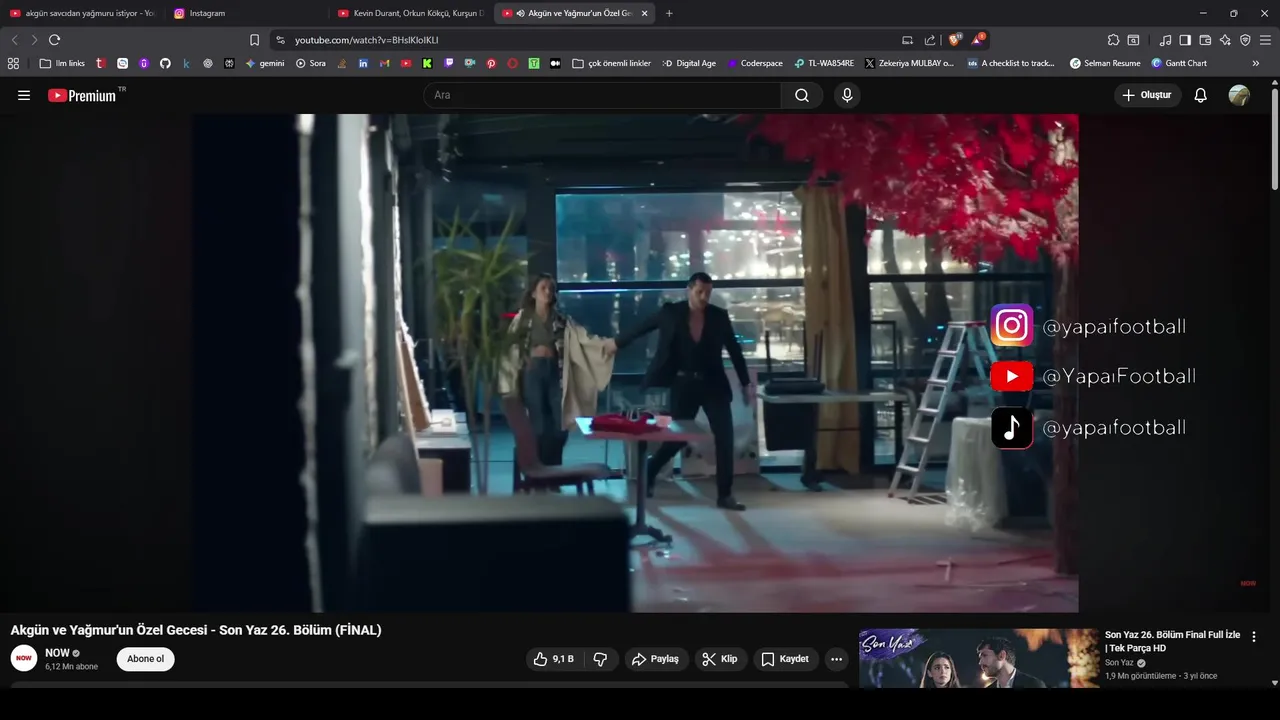Open the Selman Resume bookmark
Image resolution: width=1280 pixels, height=720 pixels.
click(1105, 63)
